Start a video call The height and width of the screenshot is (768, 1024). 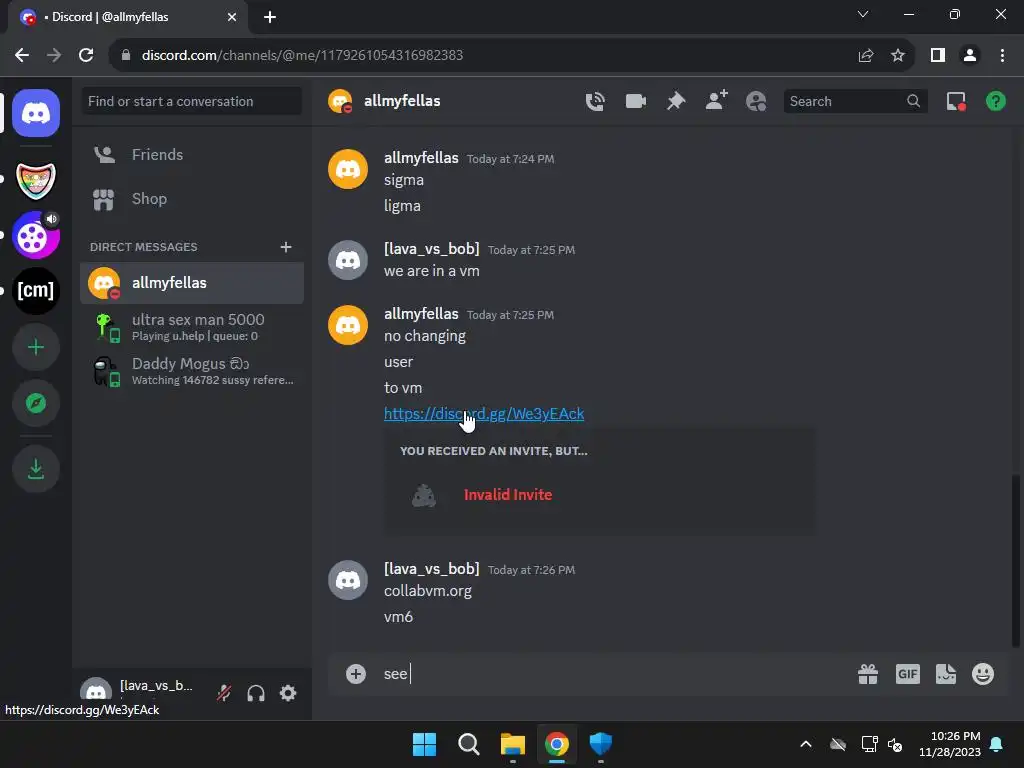pos(635,101)
